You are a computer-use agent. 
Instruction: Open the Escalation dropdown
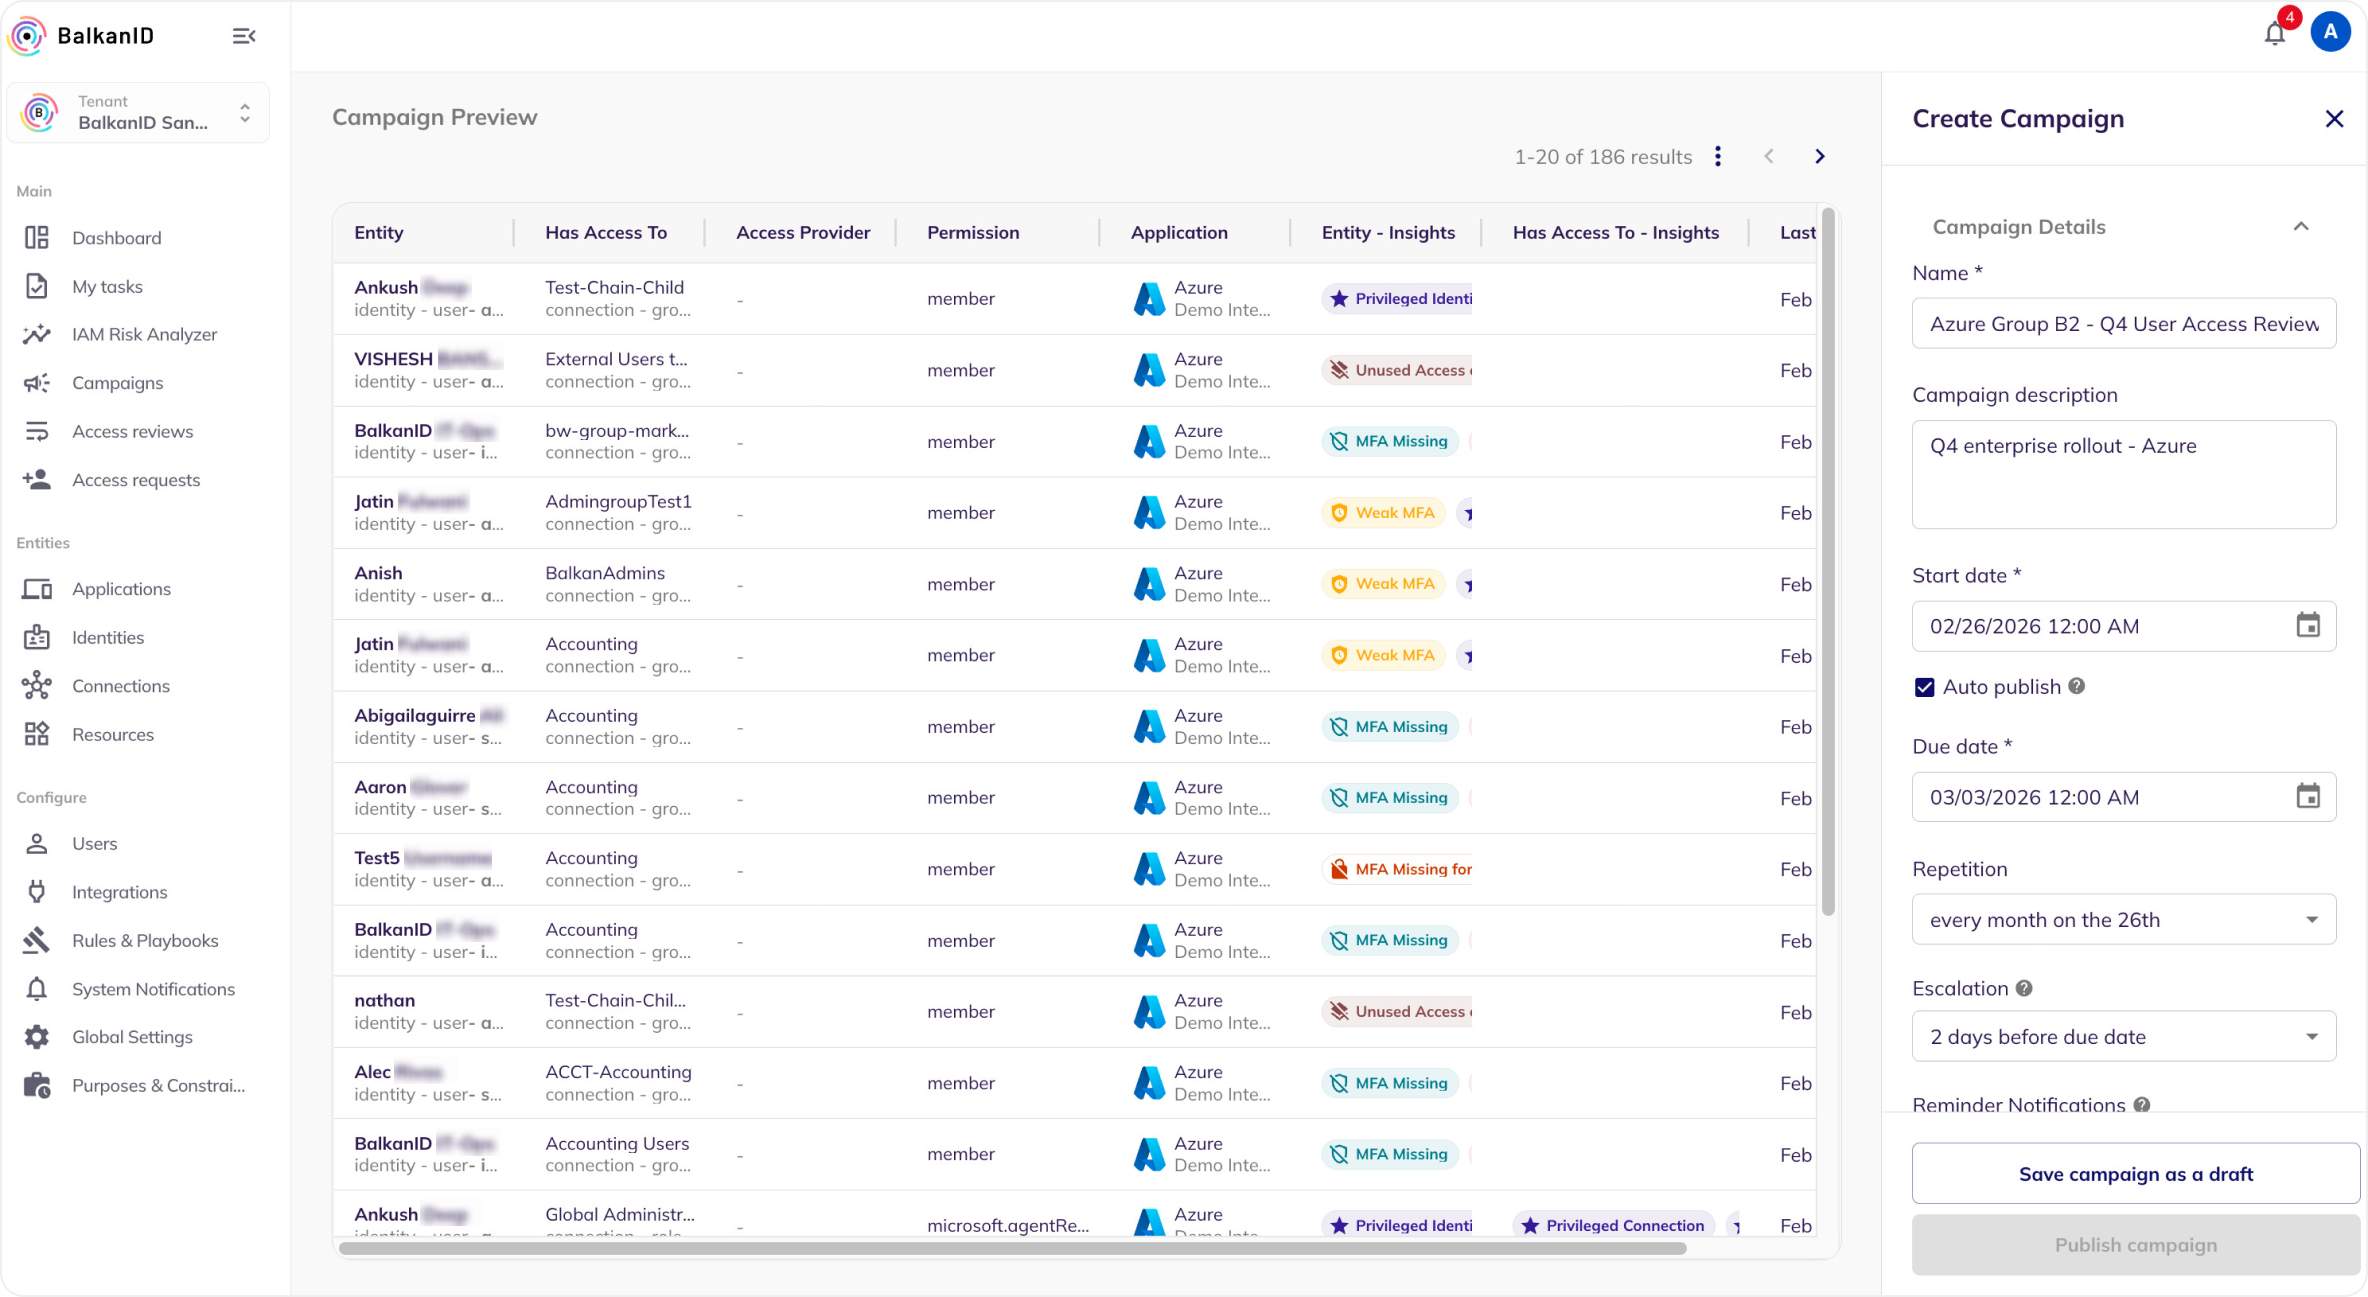click(2123, 1036)
